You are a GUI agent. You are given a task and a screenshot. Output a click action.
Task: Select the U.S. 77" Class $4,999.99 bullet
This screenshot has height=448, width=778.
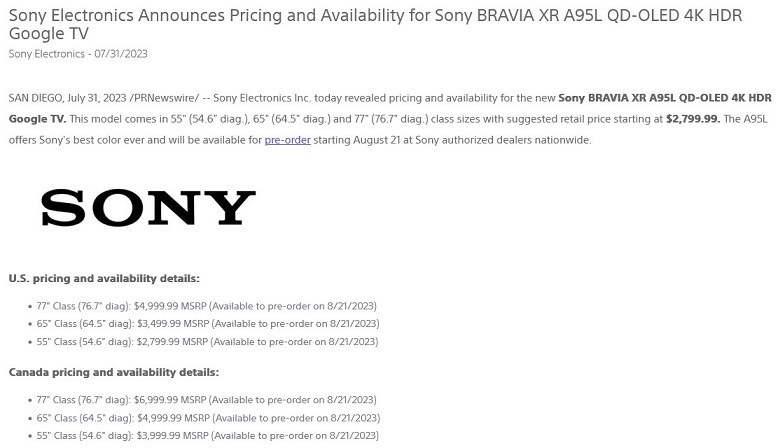click(206, 306)
